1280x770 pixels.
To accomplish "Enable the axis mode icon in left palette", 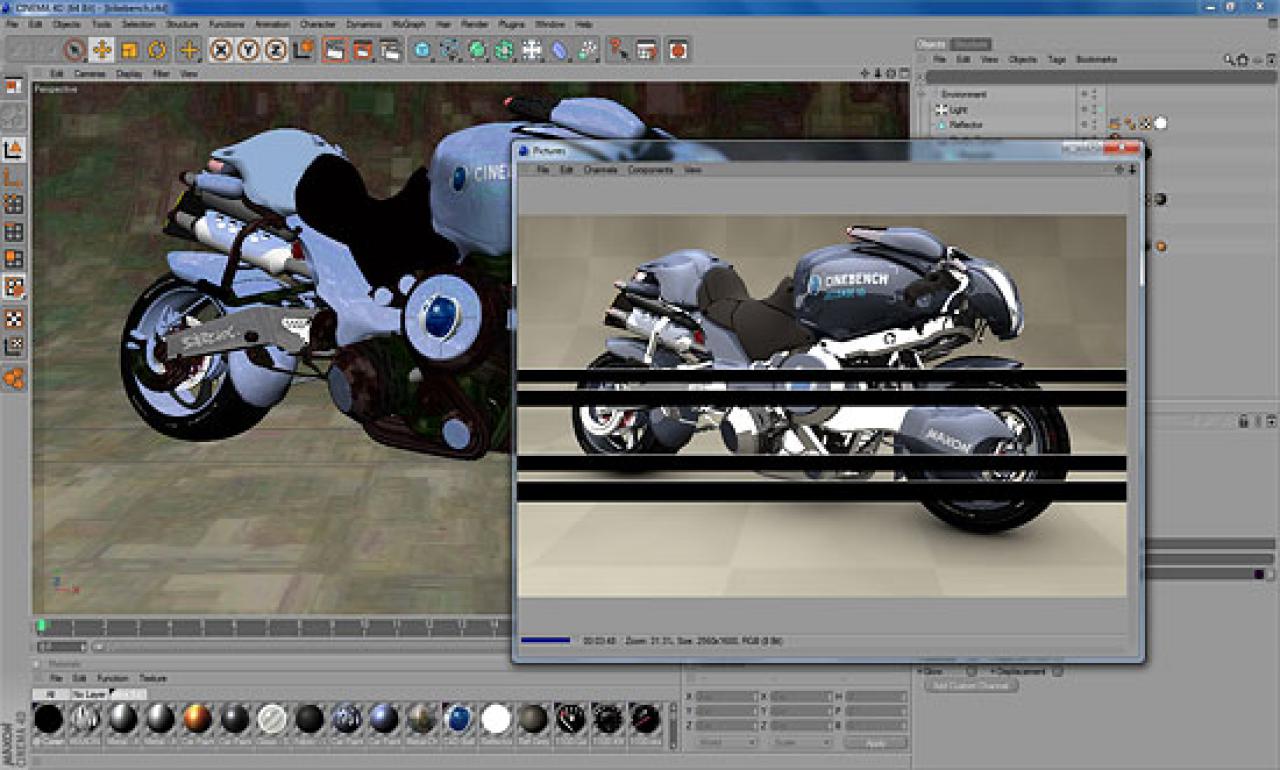I will pyautogui.click(x=13, y=178).
